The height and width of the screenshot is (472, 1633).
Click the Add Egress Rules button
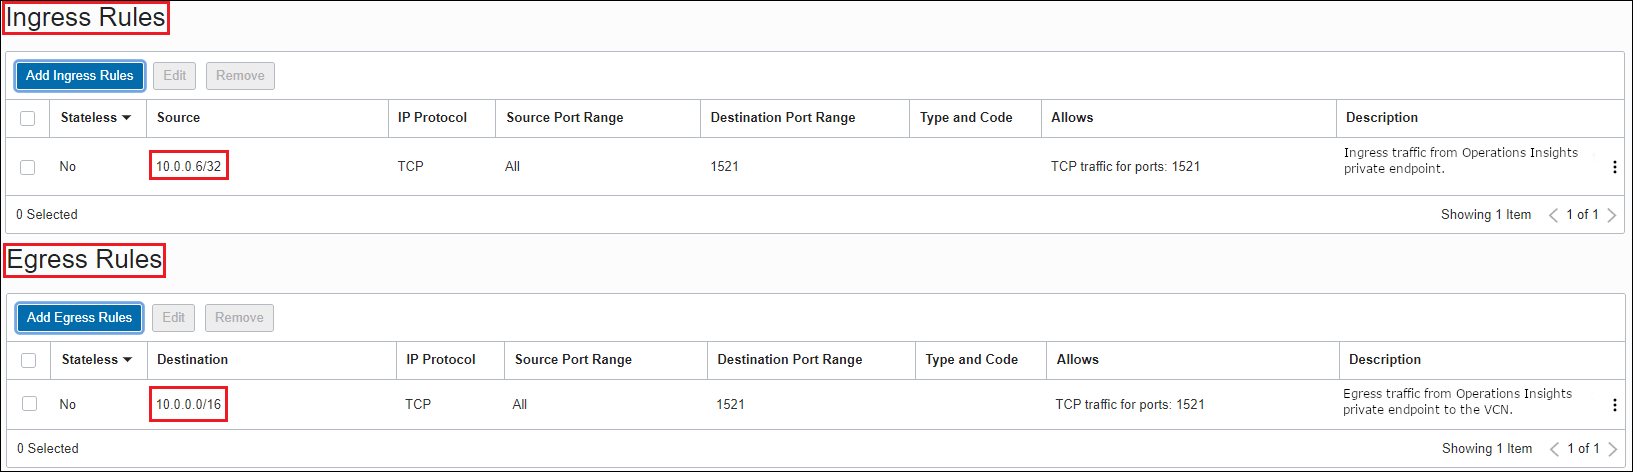[80, 318]
